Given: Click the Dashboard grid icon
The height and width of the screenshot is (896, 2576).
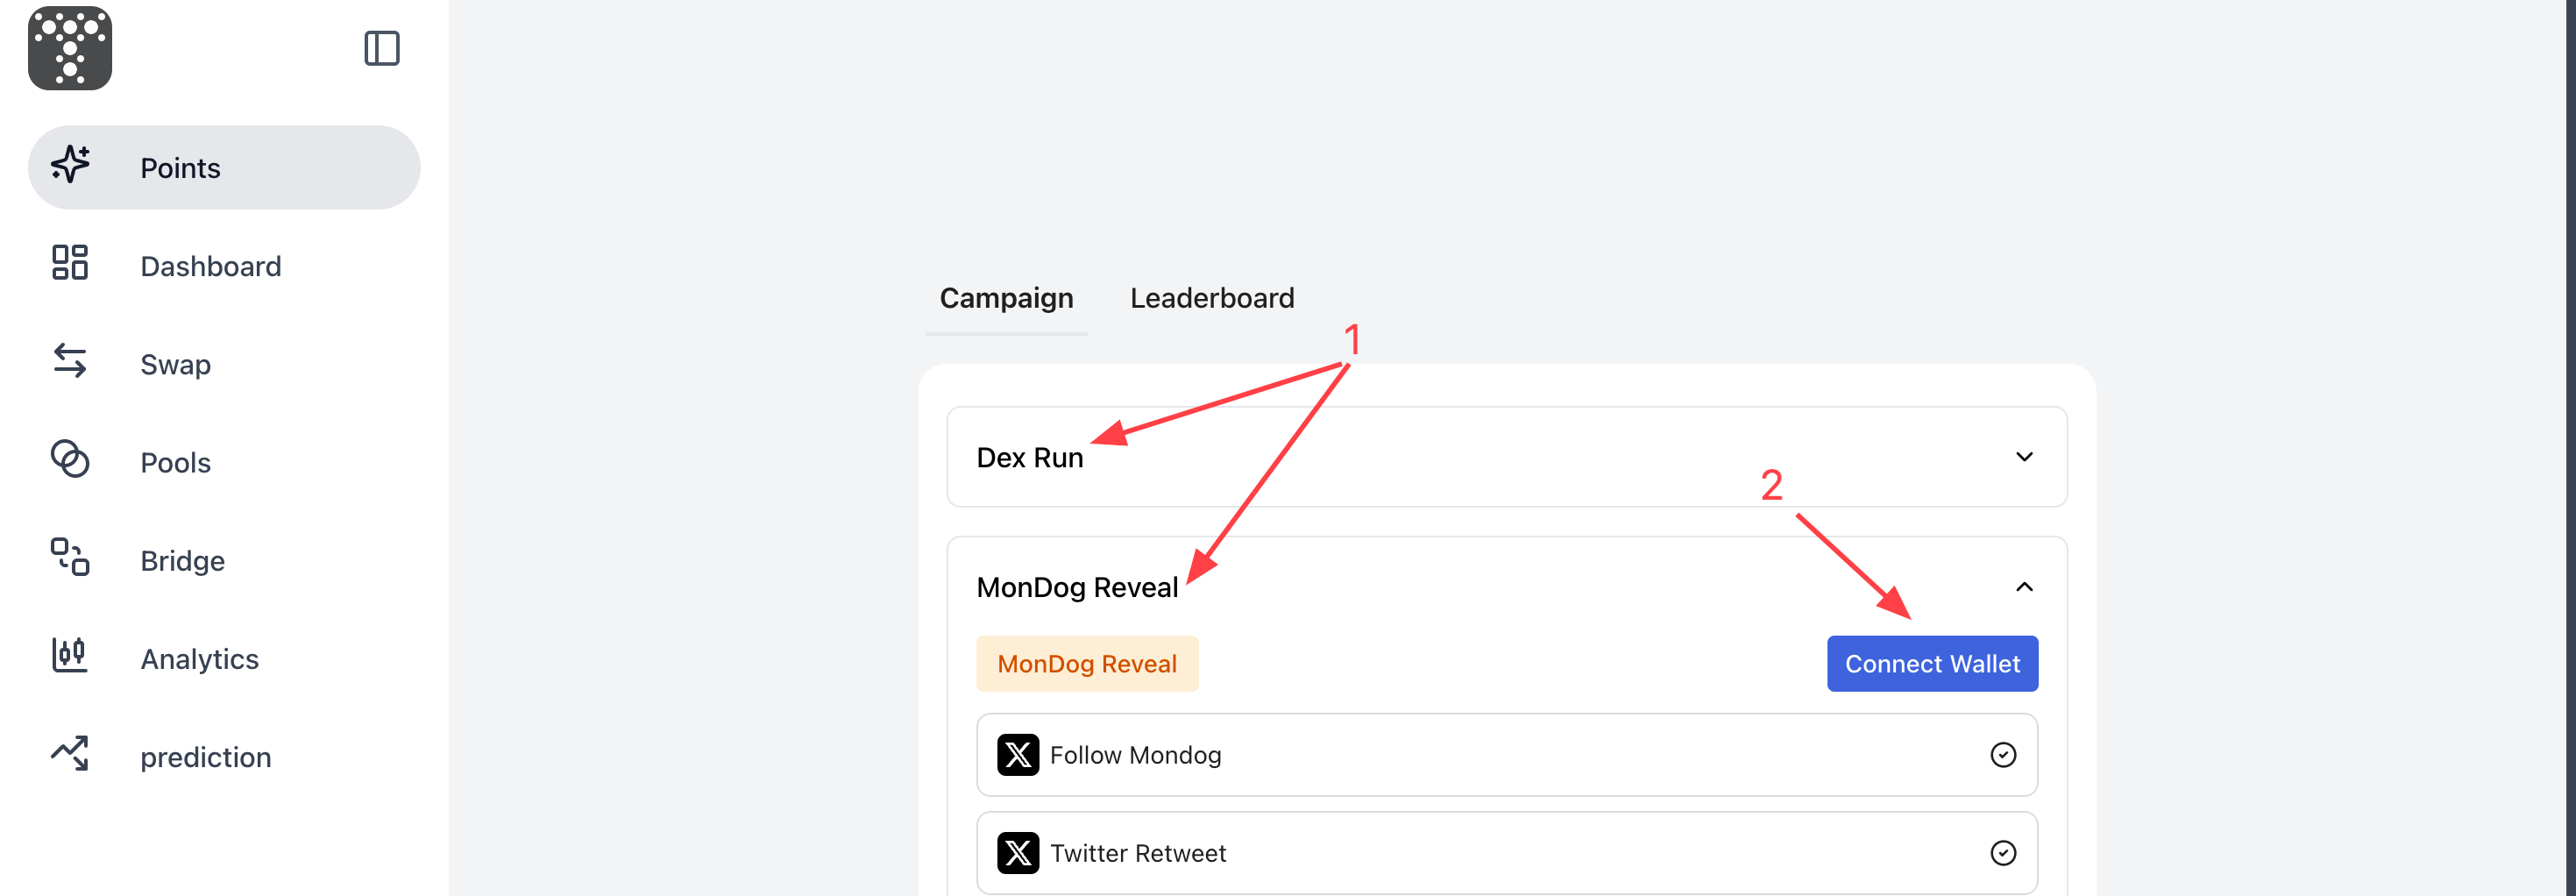Looking at the screenshot, I should (70, 263).
